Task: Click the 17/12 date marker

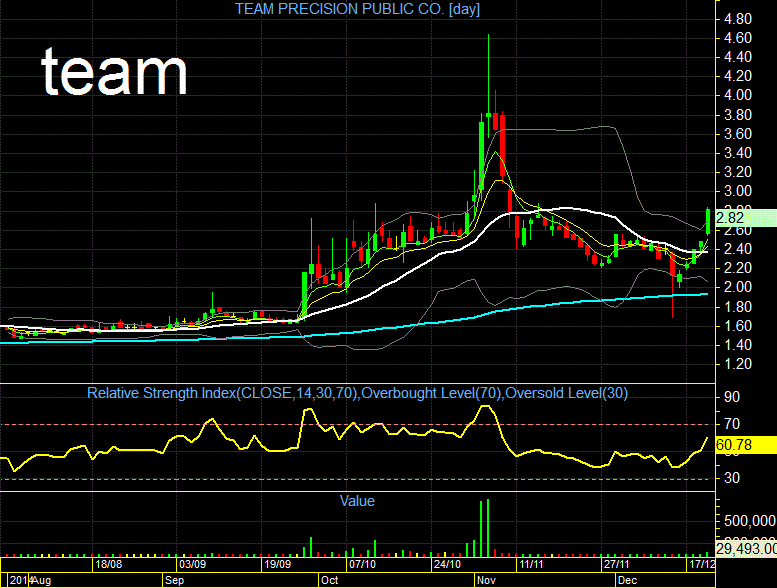Action: pos(702,564)
